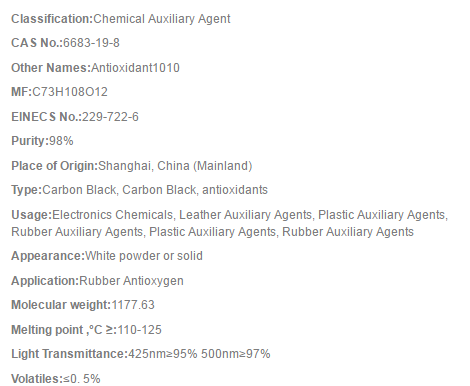This screenshot has height=386, width=470.
Task: Click the Classification label text
Action: (52, 19)
